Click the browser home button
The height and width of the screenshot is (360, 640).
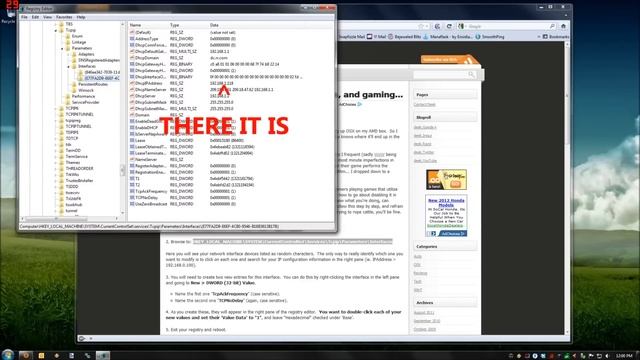[563, 26]
